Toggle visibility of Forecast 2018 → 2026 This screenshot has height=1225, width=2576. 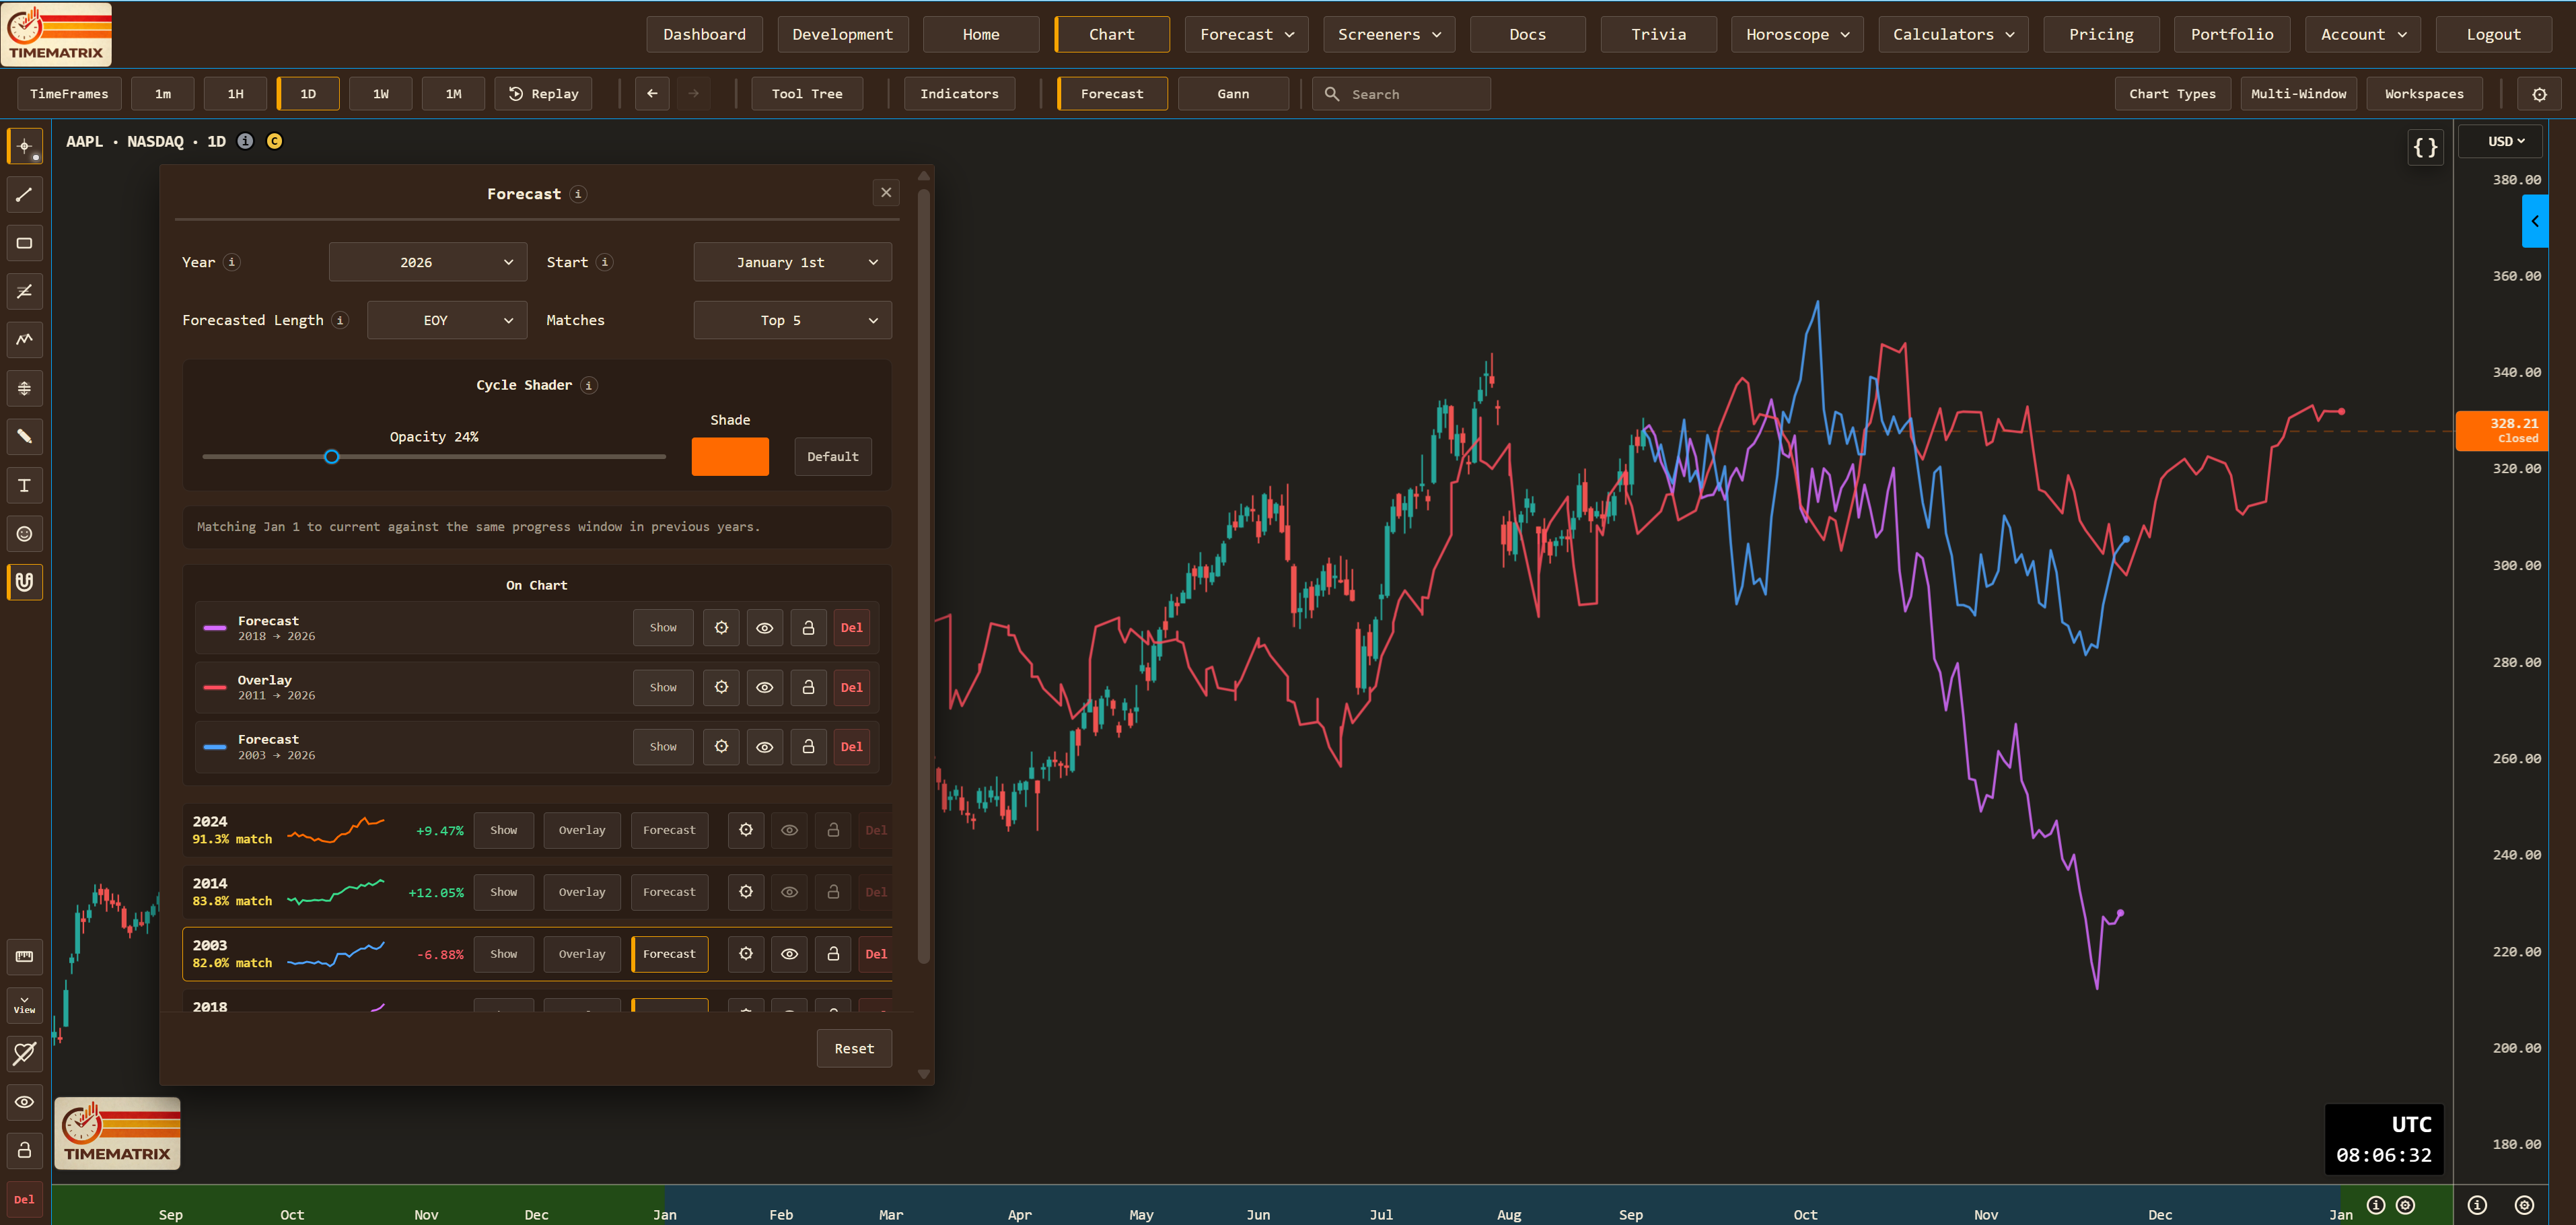click(764, 628)
